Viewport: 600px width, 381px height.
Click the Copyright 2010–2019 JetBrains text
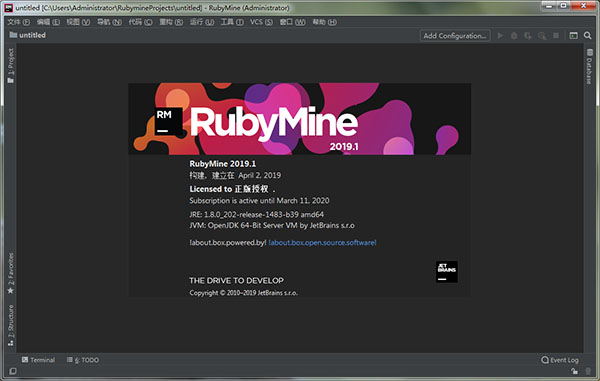[243, 293]
